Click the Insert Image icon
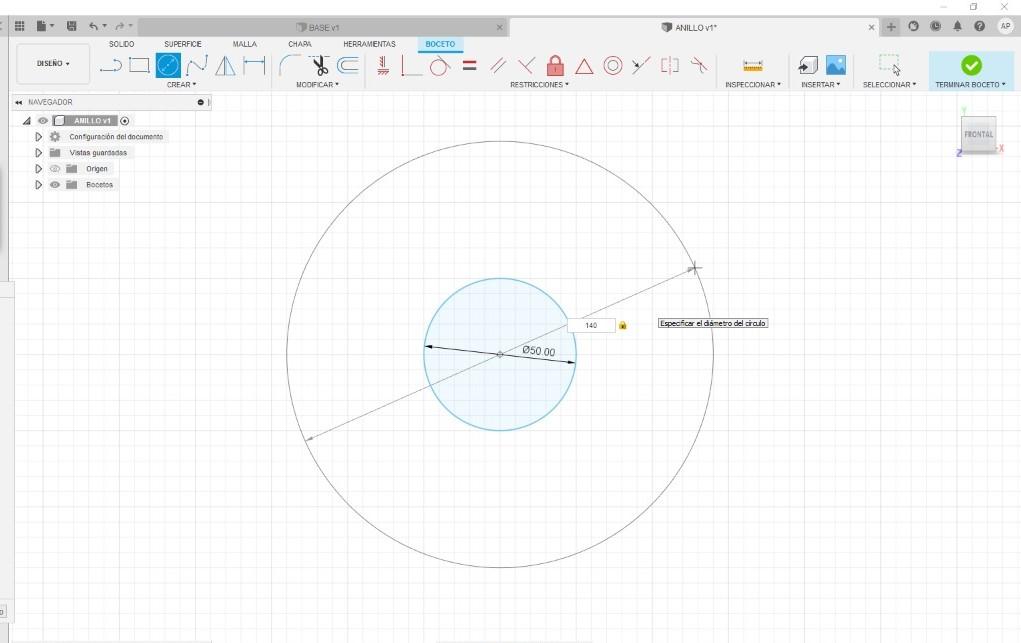The image size is (1021, 643). pos(835,66)
